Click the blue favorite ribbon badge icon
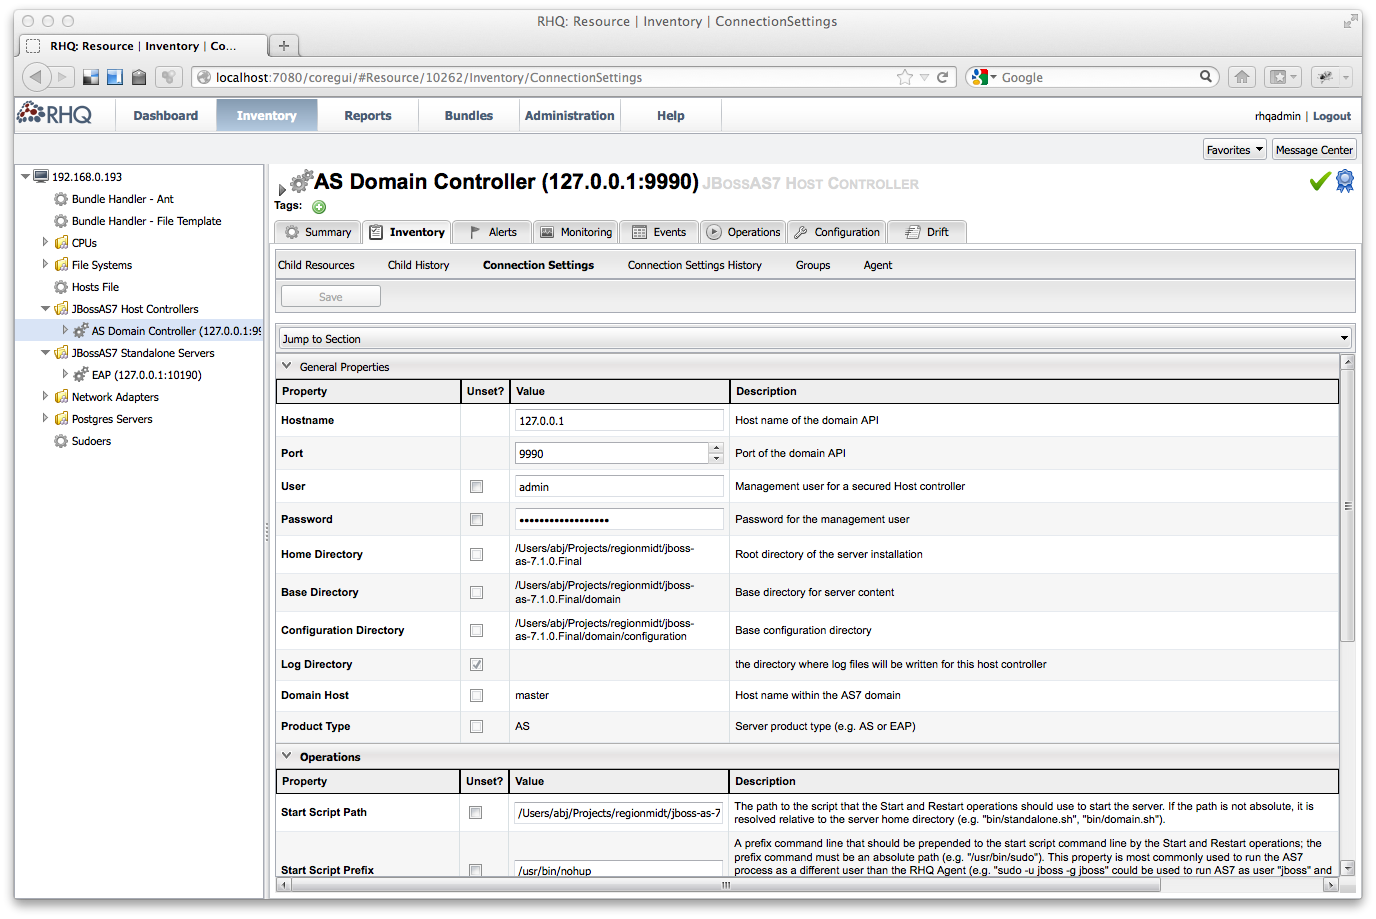1376x919 pixels. 1345,181
